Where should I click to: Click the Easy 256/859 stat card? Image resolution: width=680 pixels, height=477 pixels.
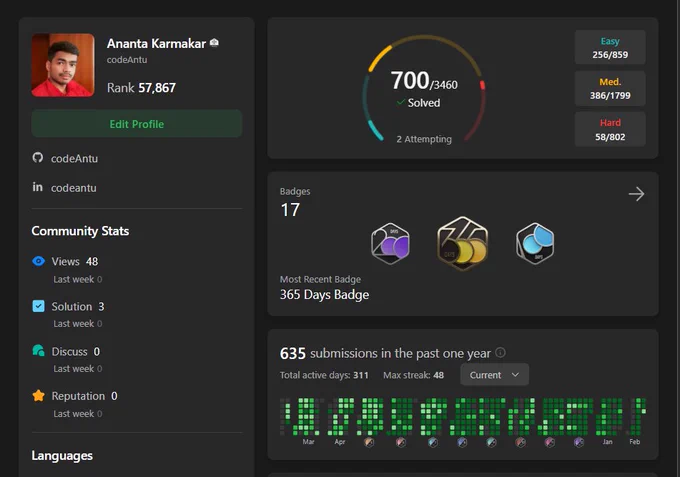610,48
